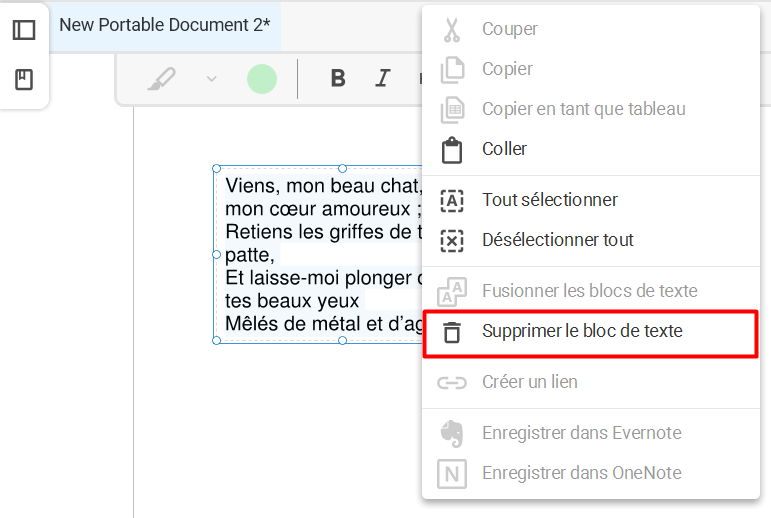Click the select-all icon
771x518 pixels.
[x=452, y=200]
